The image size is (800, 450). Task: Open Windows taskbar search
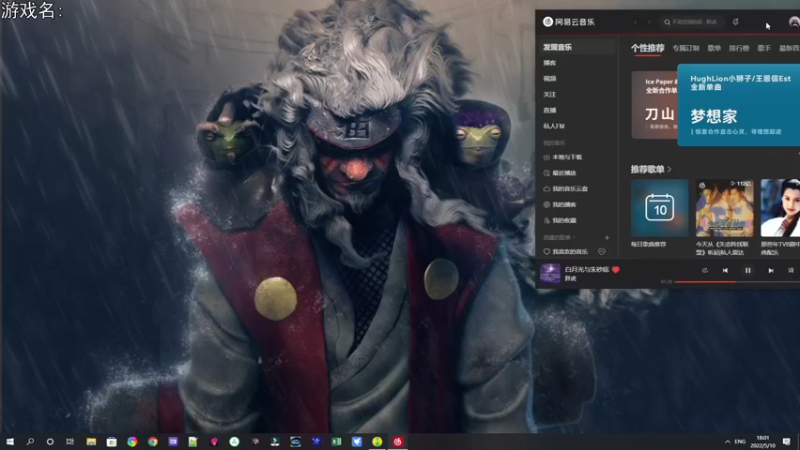tap(30, 441)
